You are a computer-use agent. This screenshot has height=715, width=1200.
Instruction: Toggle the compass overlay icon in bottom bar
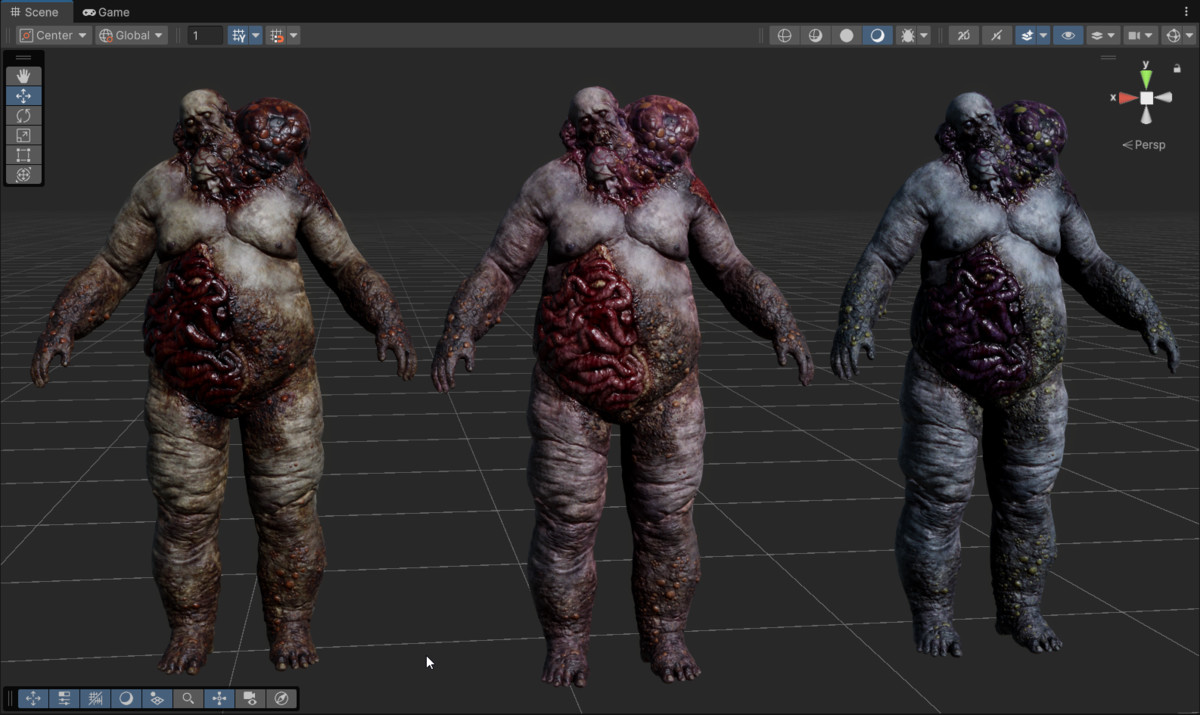click(x=281, y=699)
